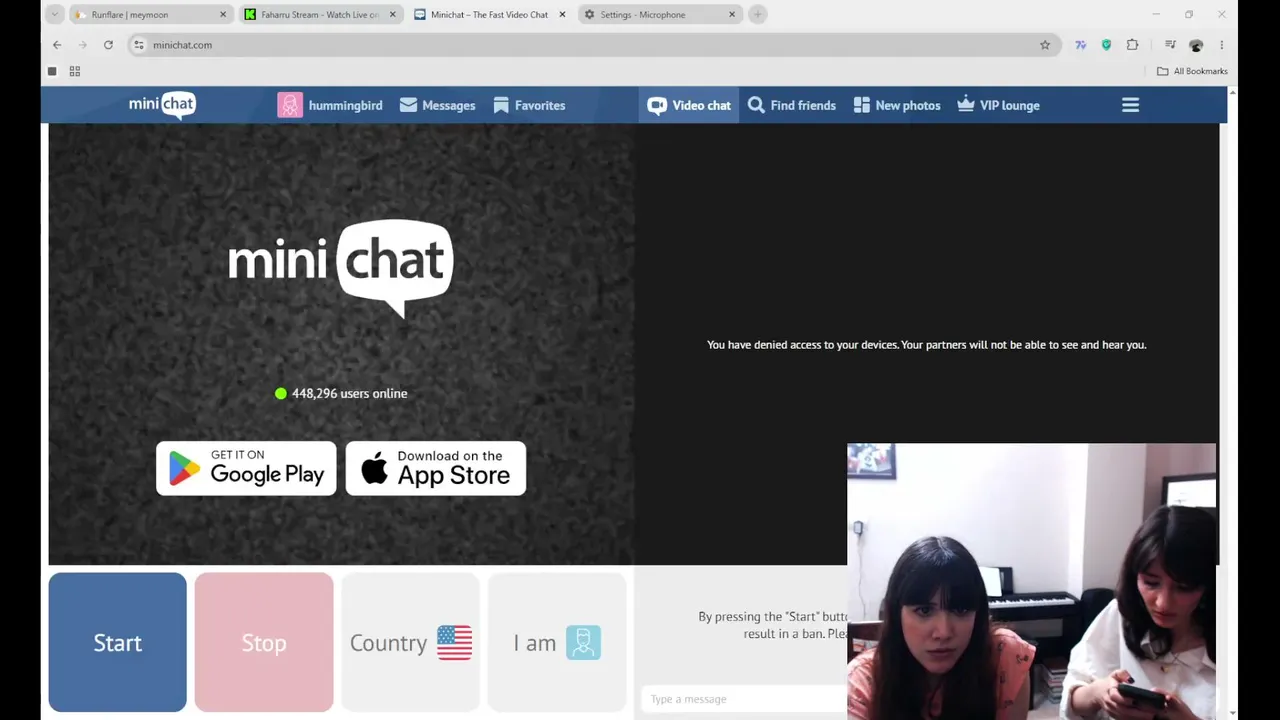Open the Chrome three-dot menu
The image size is (1280, 720).
tap(1221, 45)
